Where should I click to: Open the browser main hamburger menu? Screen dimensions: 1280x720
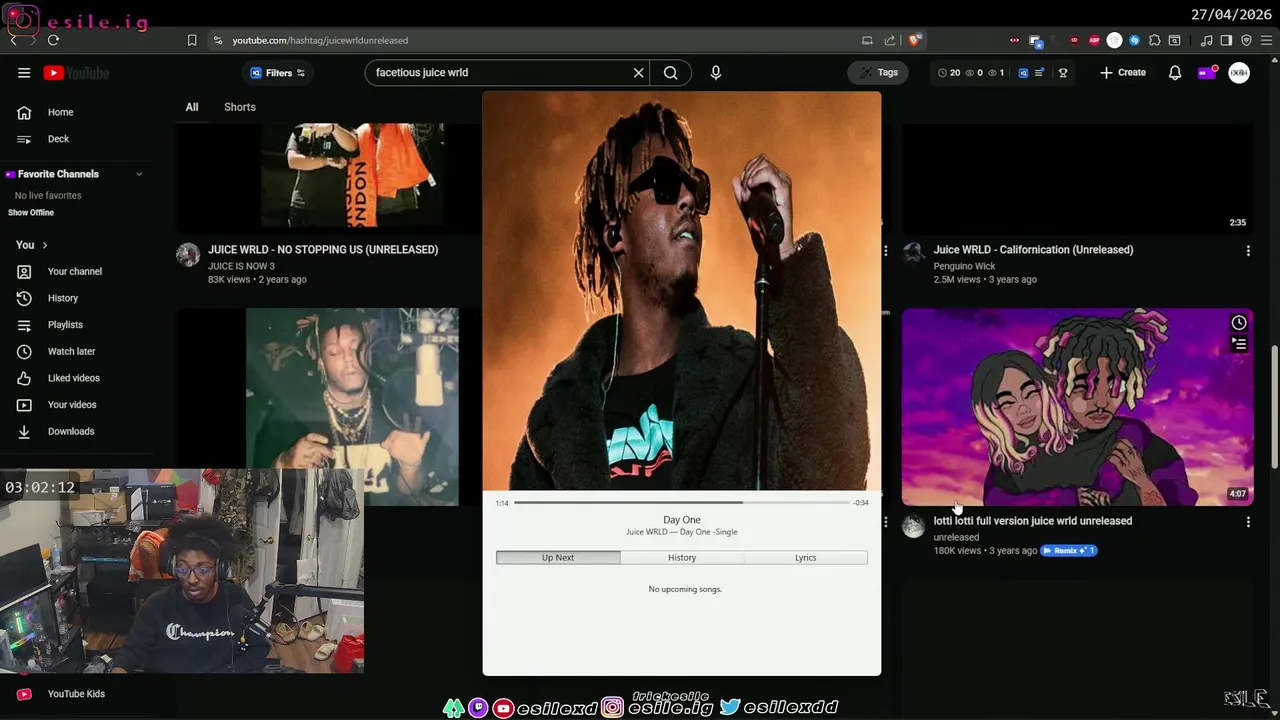coord(1265,40)
